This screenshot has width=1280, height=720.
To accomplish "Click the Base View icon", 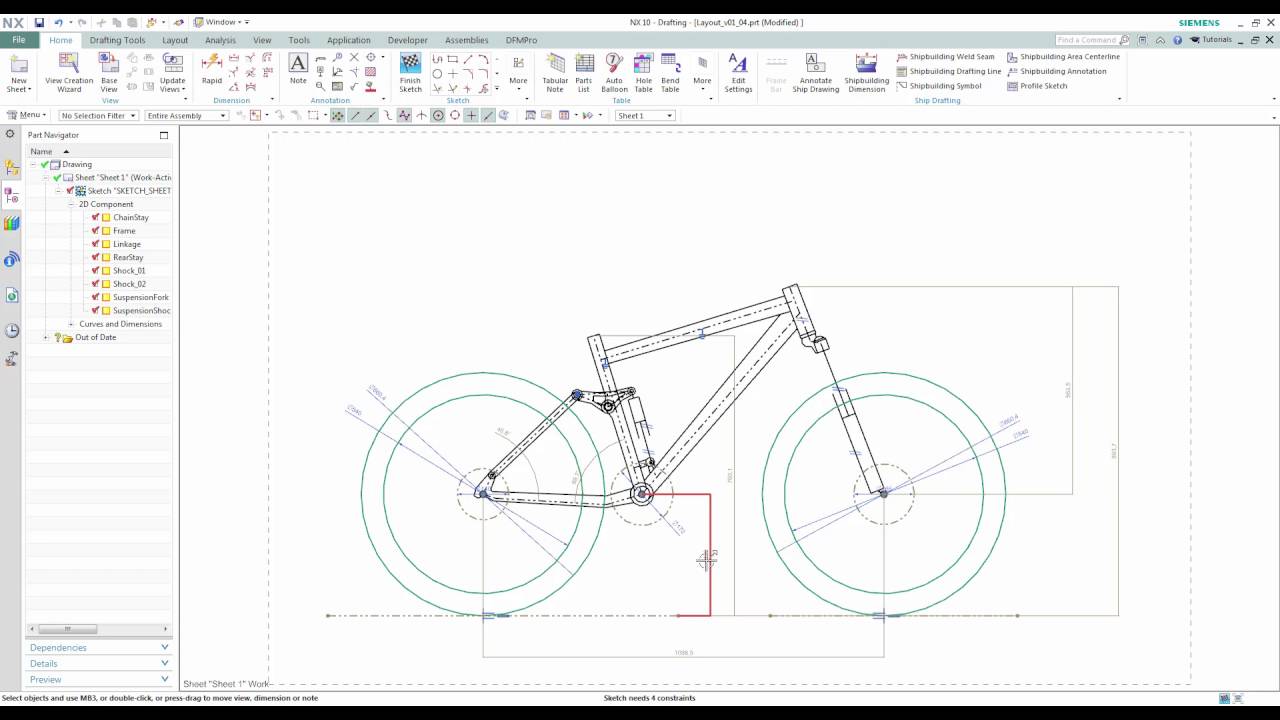I will point(109,64).
